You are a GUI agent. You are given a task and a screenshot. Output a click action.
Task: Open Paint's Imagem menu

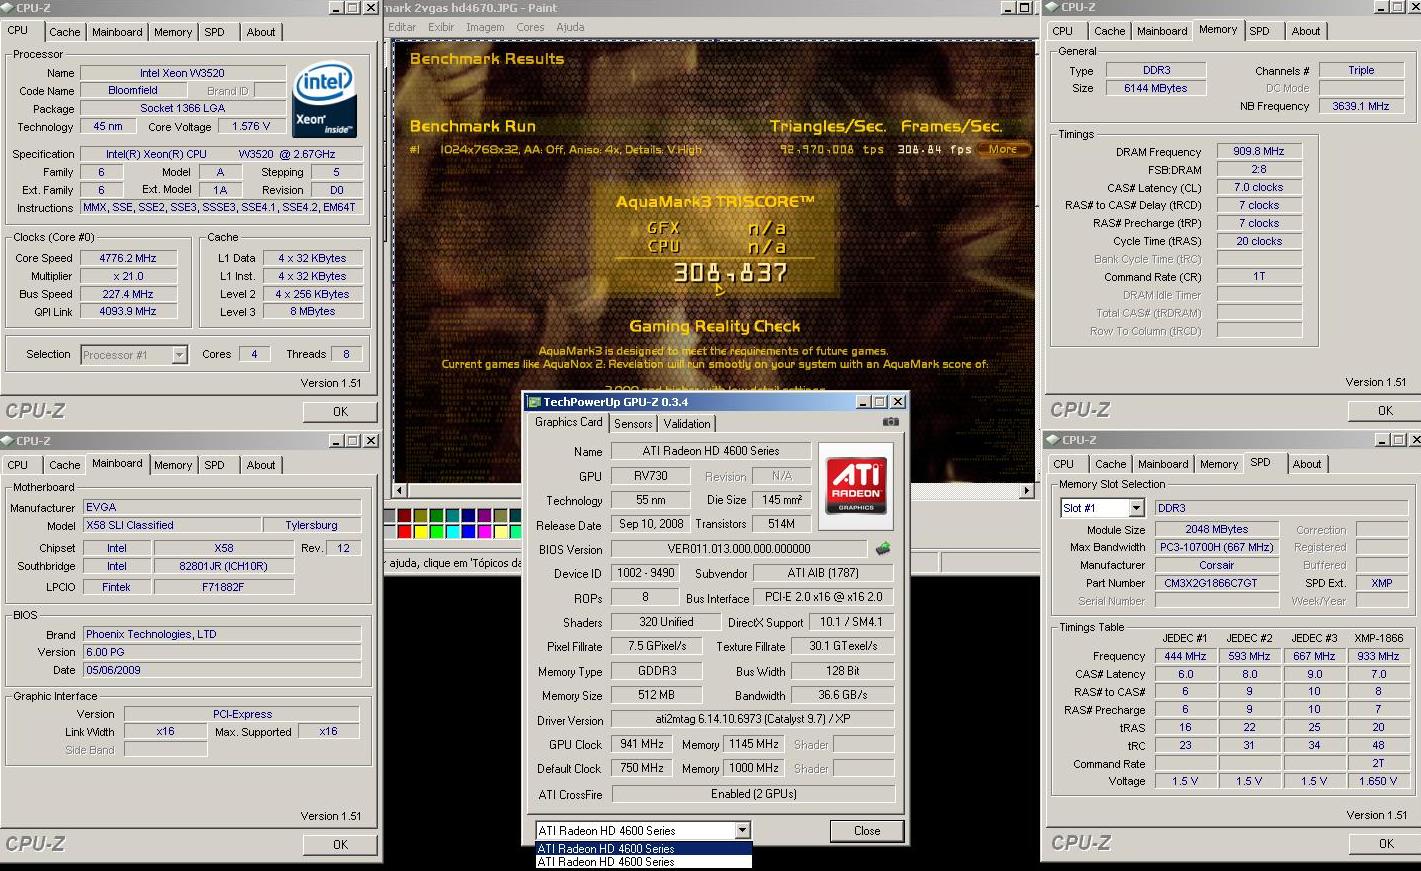(x=485, y=27)
